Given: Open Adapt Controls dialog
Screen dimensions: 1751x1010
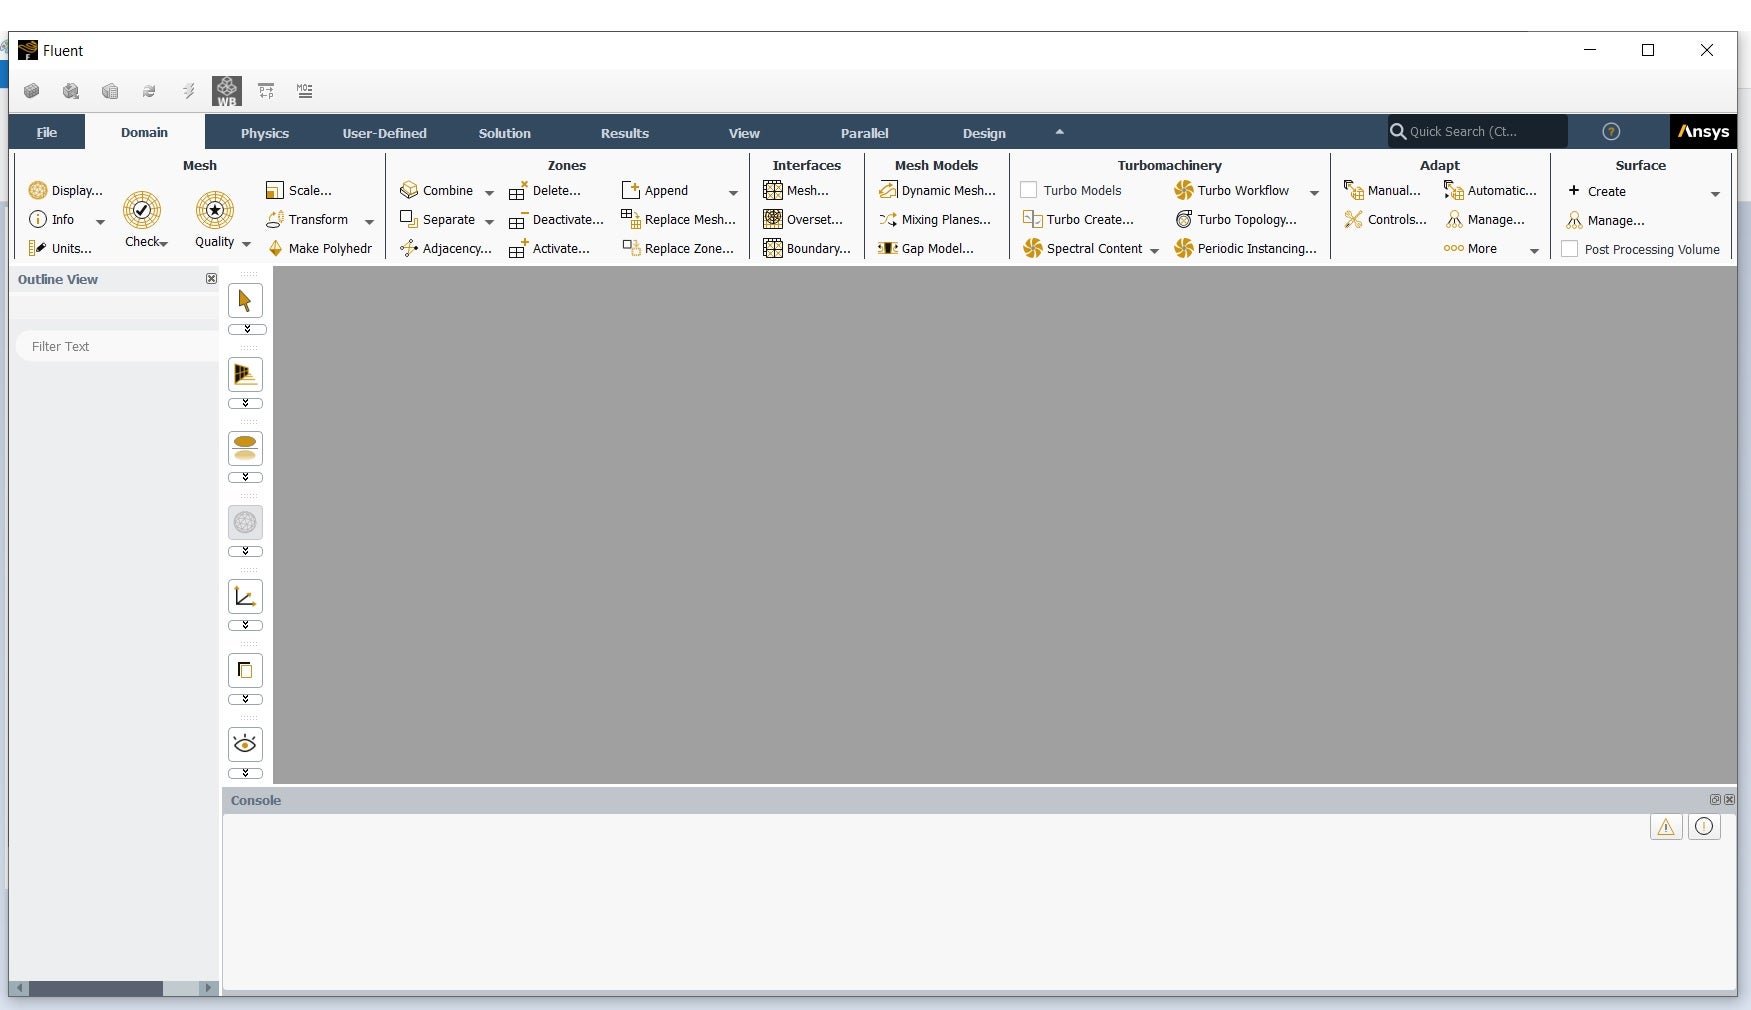Looking at the screenshot, I should 1385,219.
